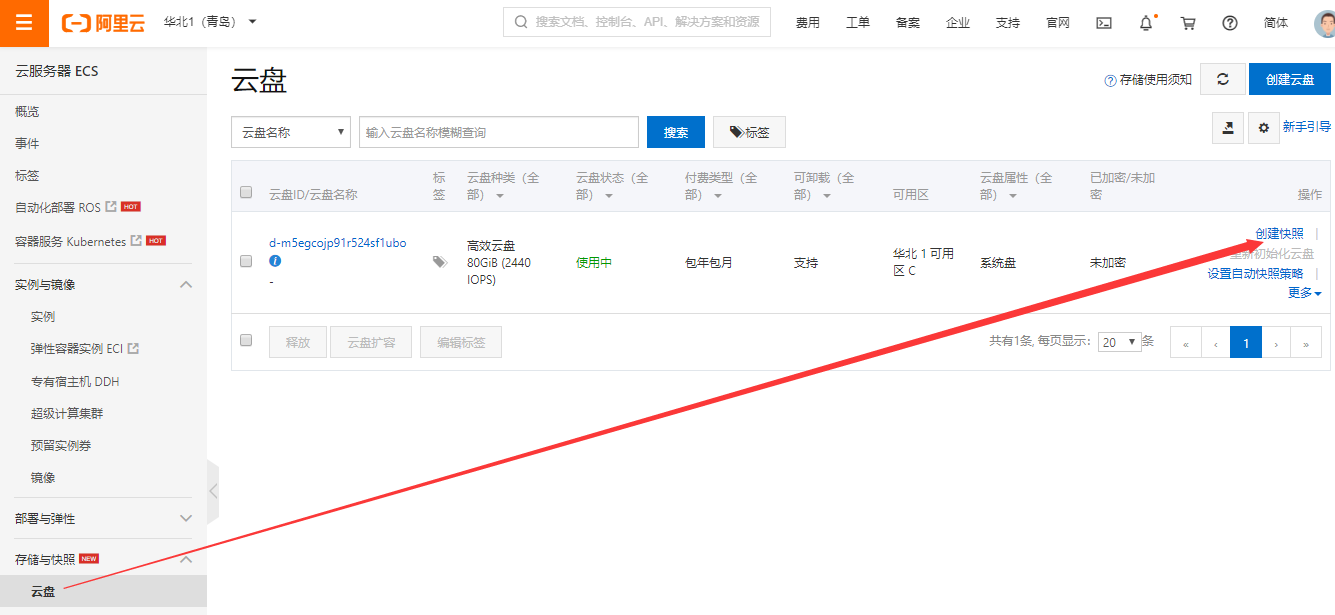Image resolution: width=1335 pixels, height=615 pixels.
Task: Select 实例 in the sidebar
Action: [43, 317]
